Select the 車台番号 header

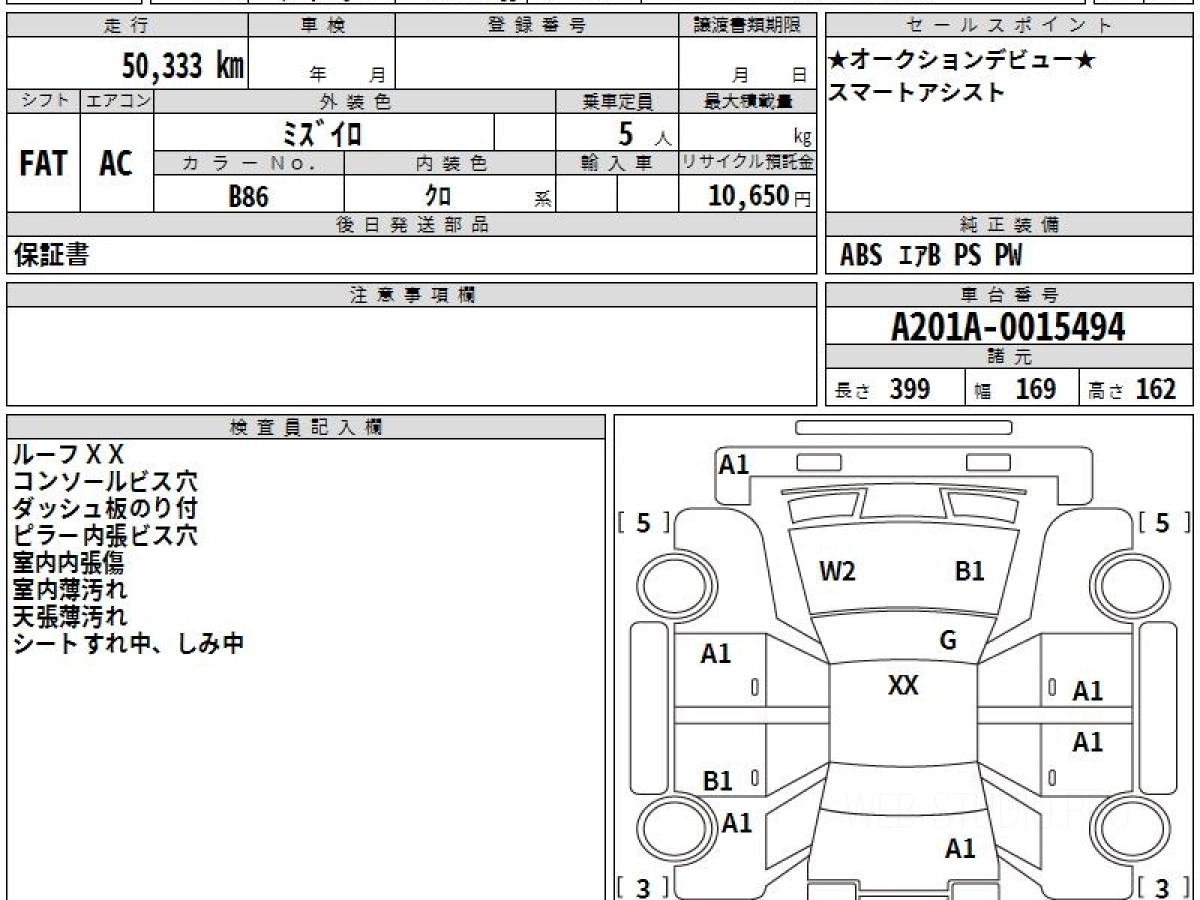[x=1010, y=295]
